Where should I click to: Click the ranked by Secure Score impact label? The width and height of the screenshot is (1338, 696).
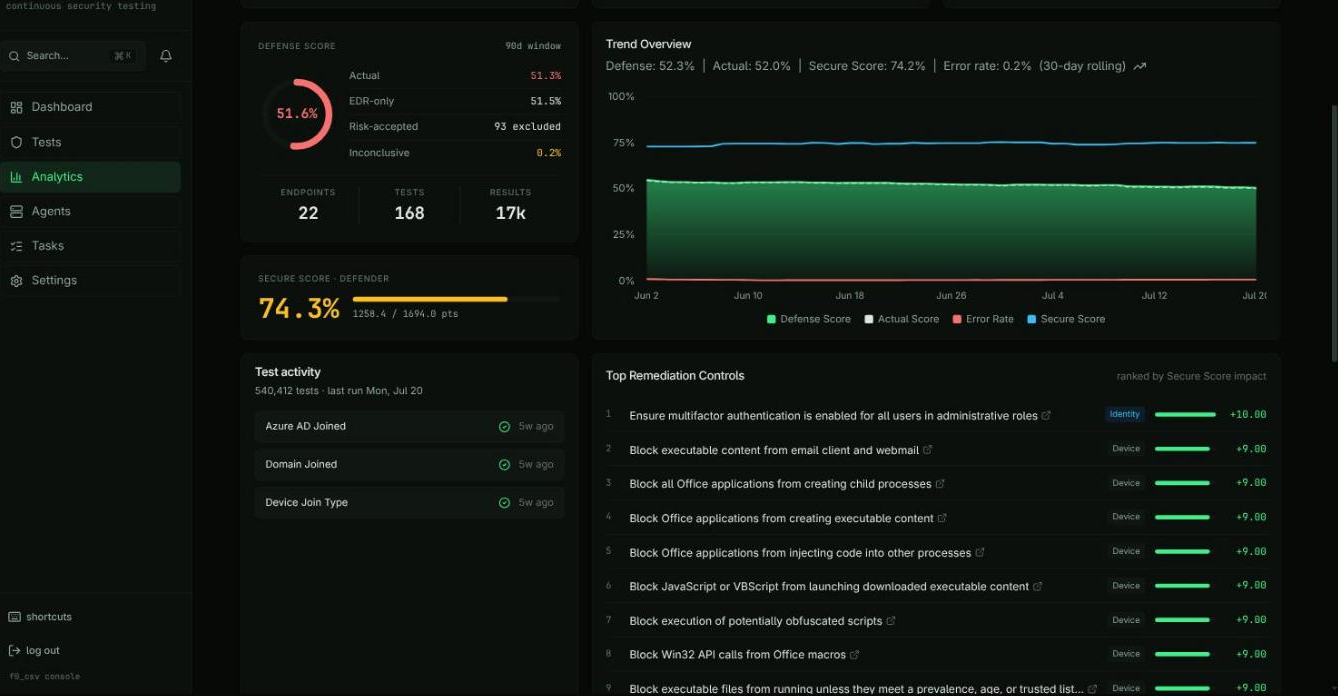coord(1191,377)
